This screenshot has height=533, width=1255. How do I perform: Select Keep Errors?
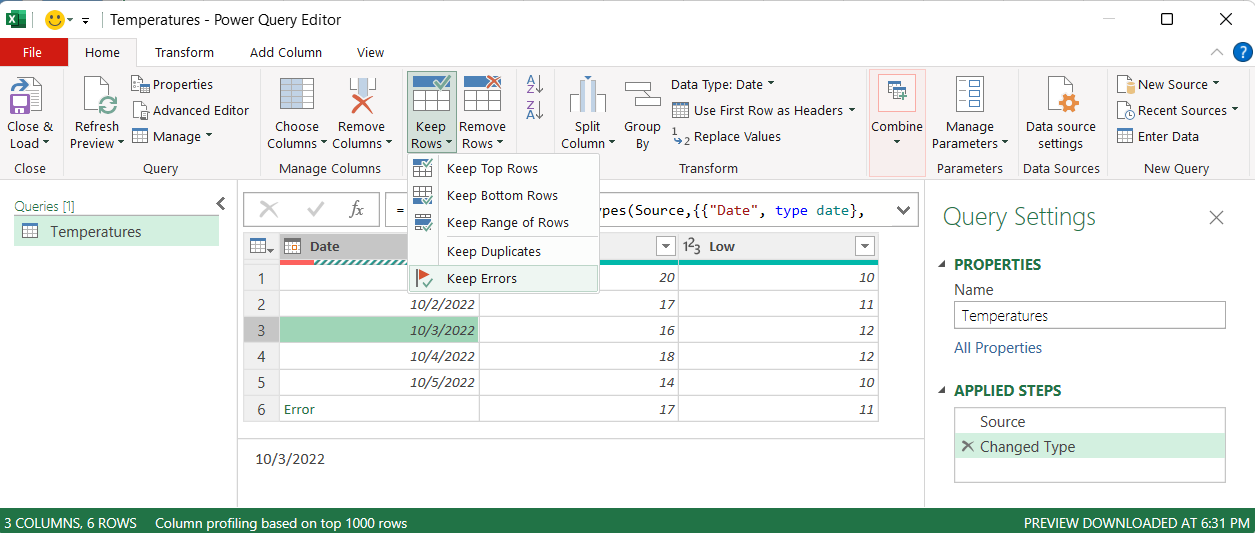coord(503,278)
